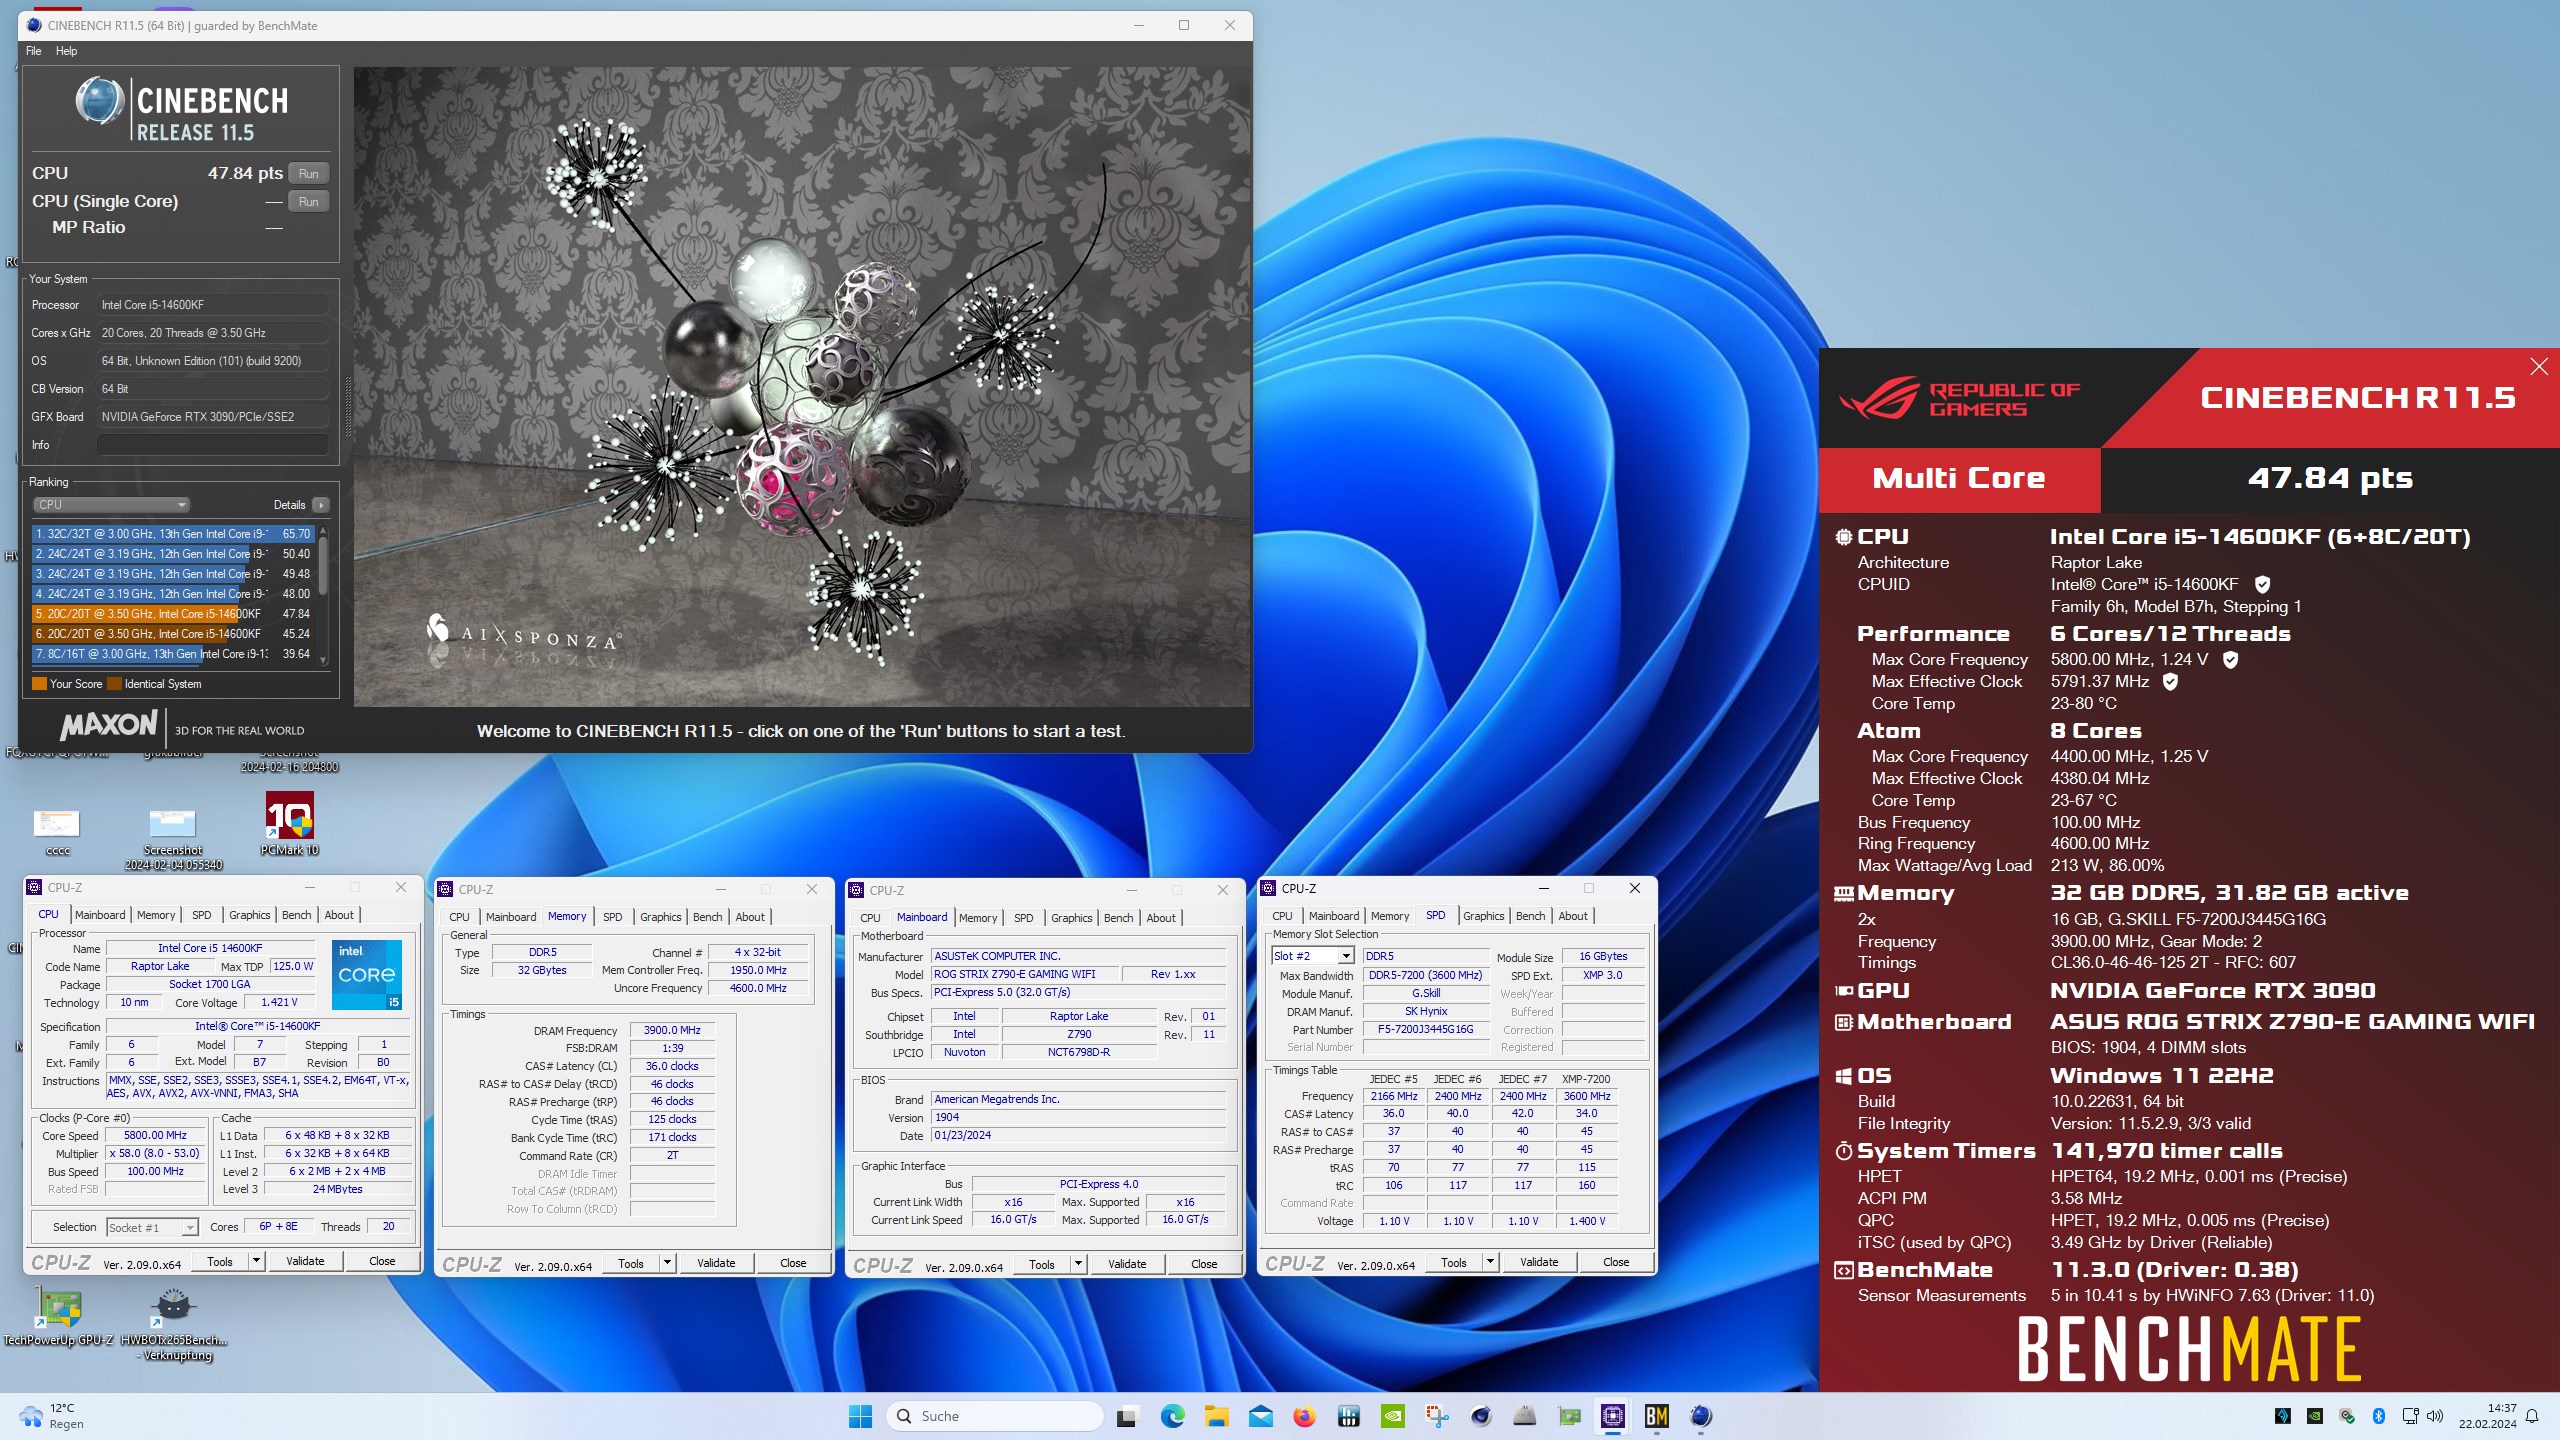Open File Explorer from the taskbar
The image size is (2560, 1440).
tap(1216, 1416)
